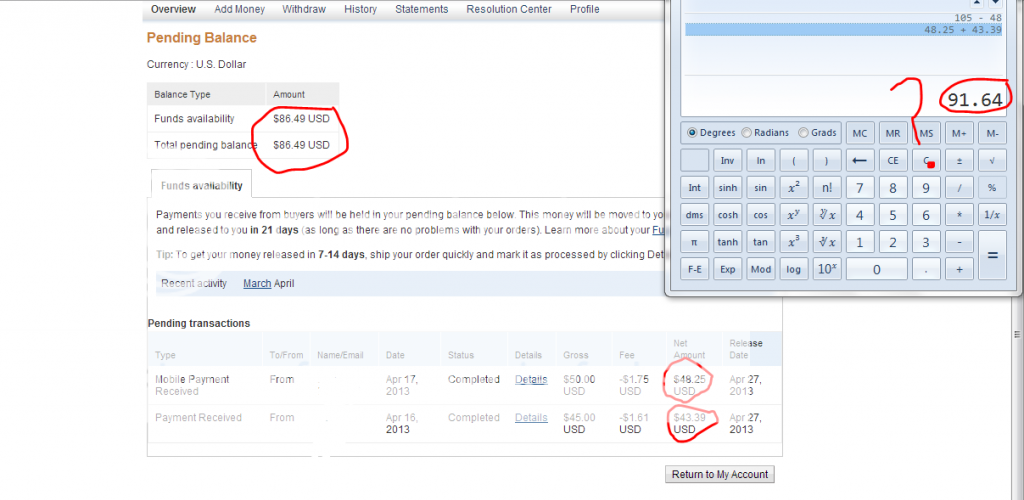Choose the Grads angle mode
The width and height of the screenshot is (1024, 500).
[803, 133]
